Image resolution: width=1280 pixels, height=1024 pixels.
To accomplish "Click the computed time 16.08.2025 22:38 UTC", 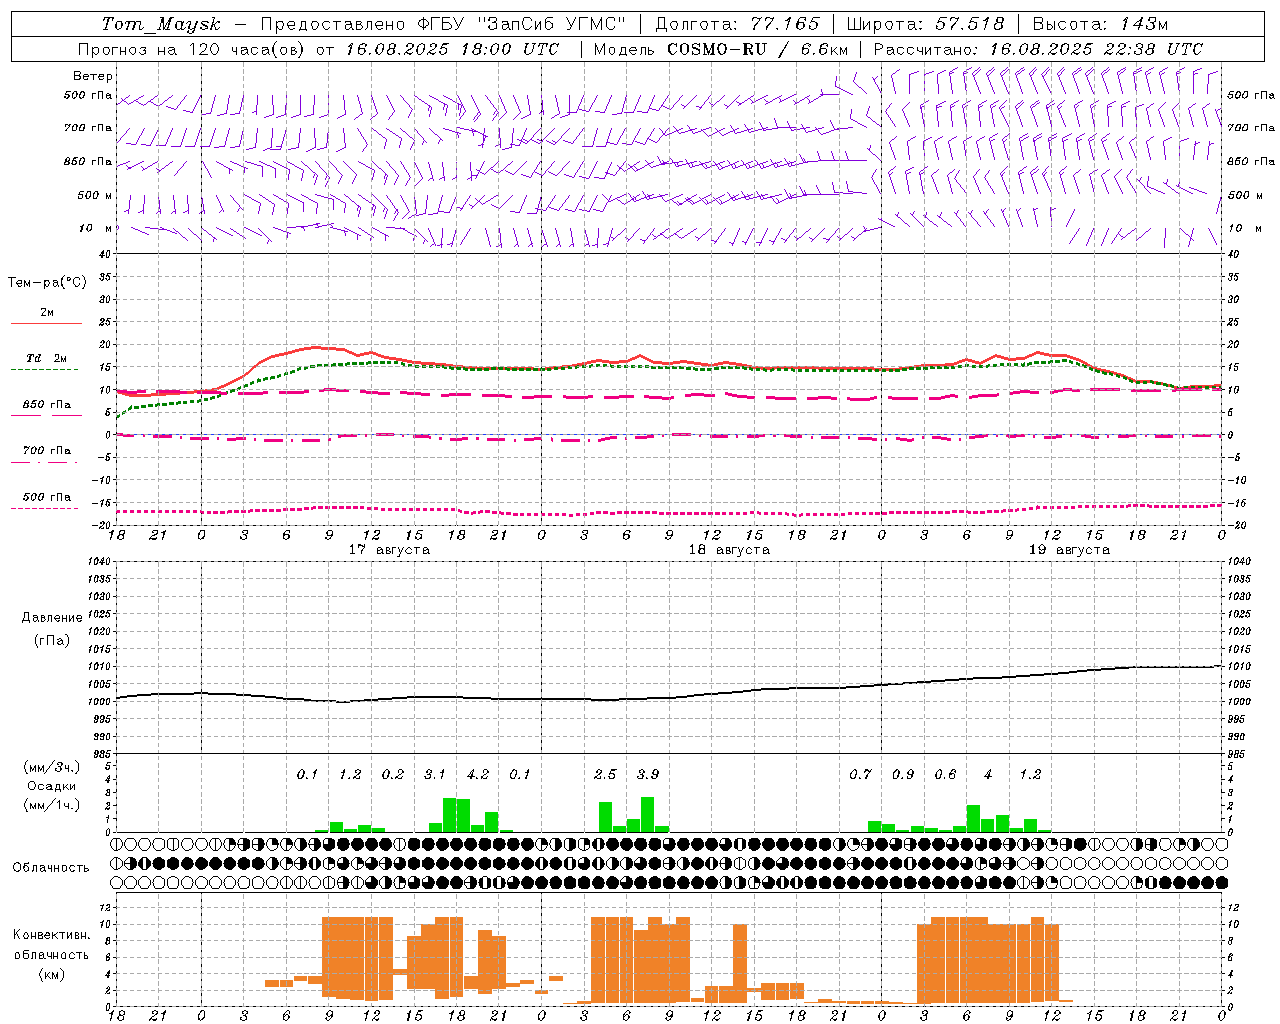I will 1096,49.
